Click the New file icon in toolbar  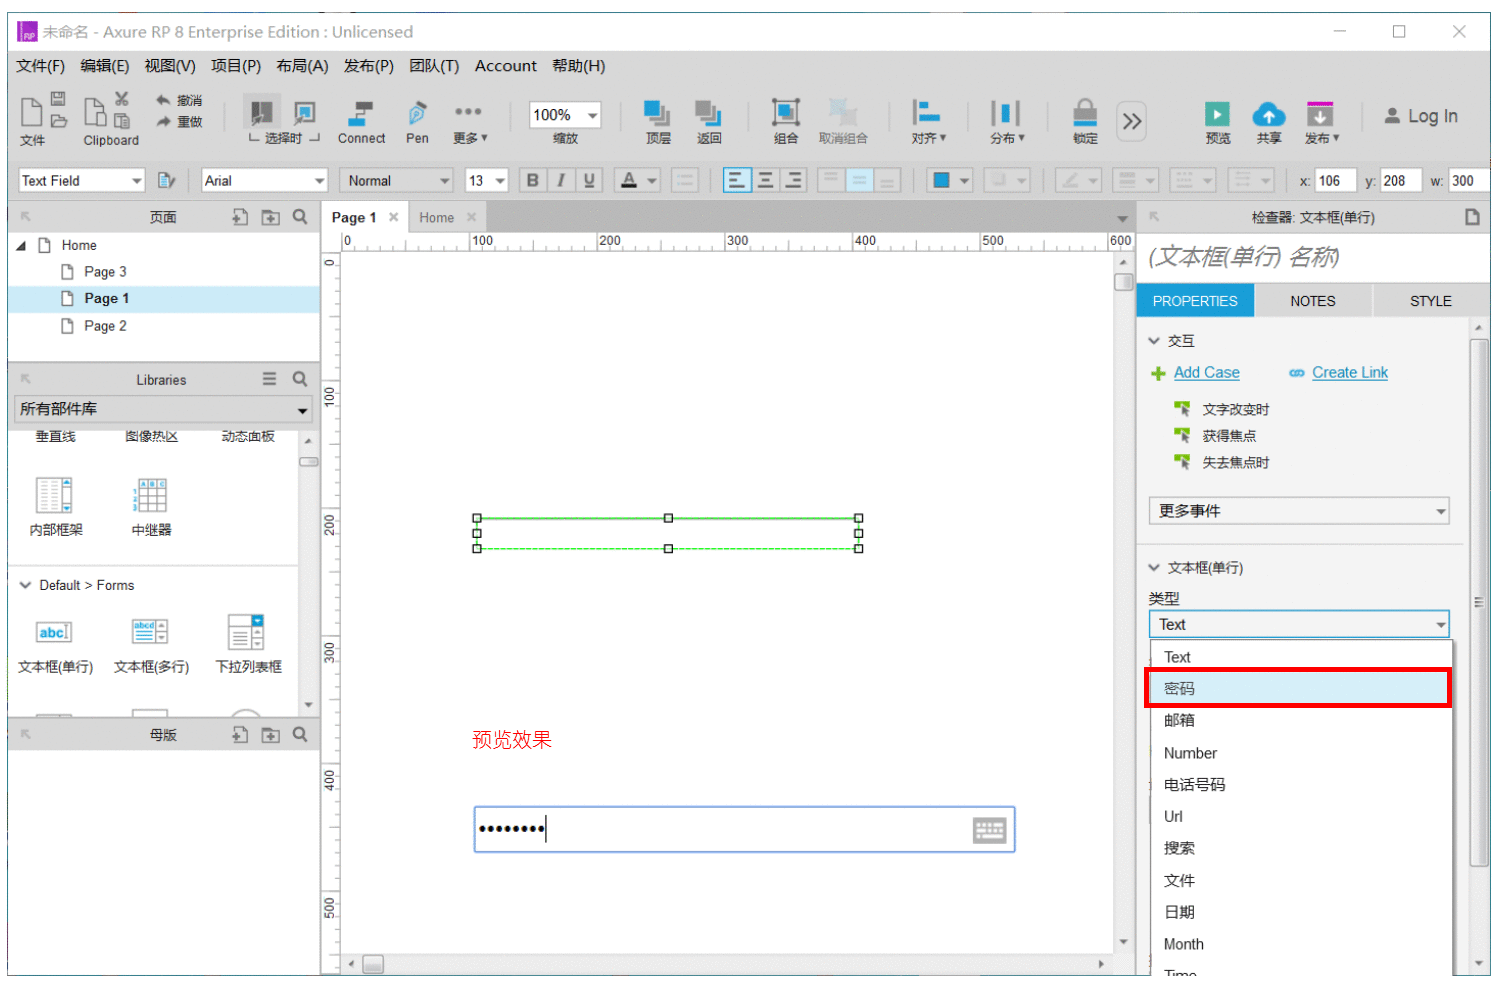tap(31, 110)
